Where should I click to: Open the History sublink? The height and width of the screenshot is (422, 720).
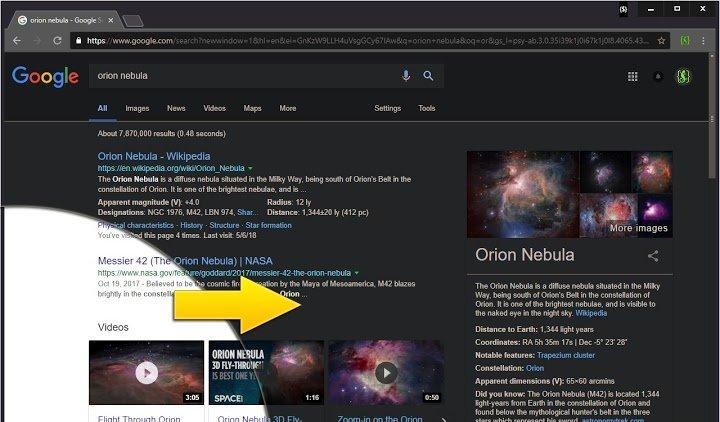tap(191, 225)
